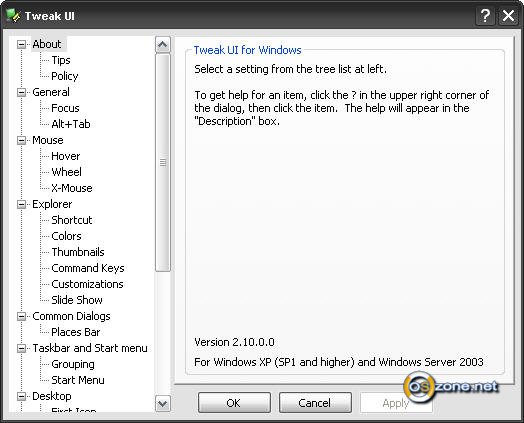Viewport: 524px width, 423px height.
Task: Open the Start Menu setting
Action: click(78, 380)
